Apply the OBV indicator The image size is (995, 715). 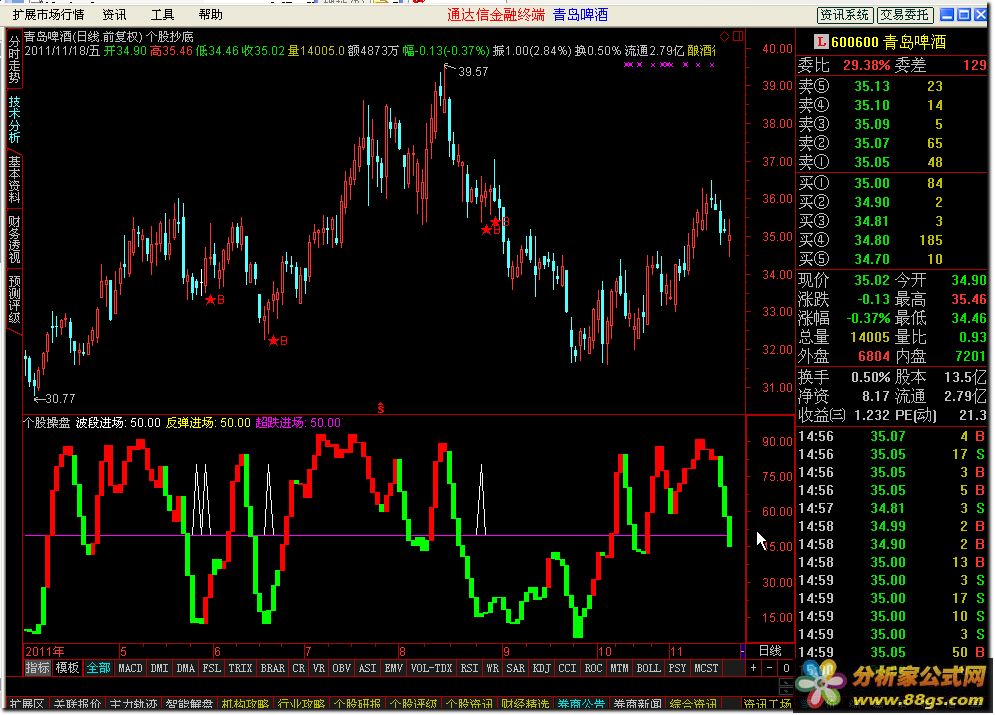pyautogui.click(x=341, y=668)
